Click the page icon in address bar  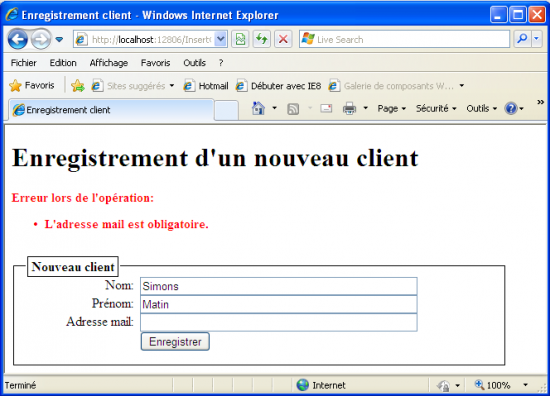point(81,39)
